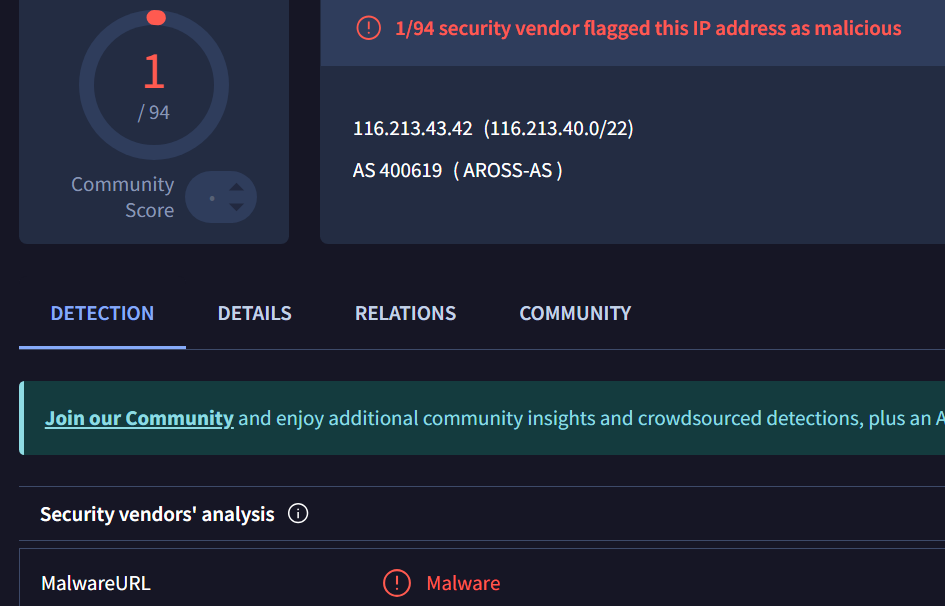Click the Security vendors' analysis heading
Image resolution: width=945 pixels, height=606 pixels.
pos(157,514)
